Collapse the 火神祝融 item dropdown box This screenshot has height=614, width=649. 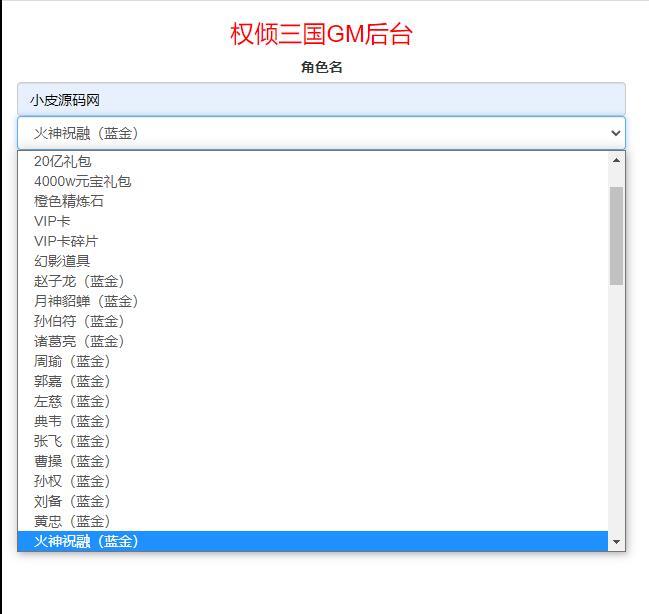[x=320, y=133]
